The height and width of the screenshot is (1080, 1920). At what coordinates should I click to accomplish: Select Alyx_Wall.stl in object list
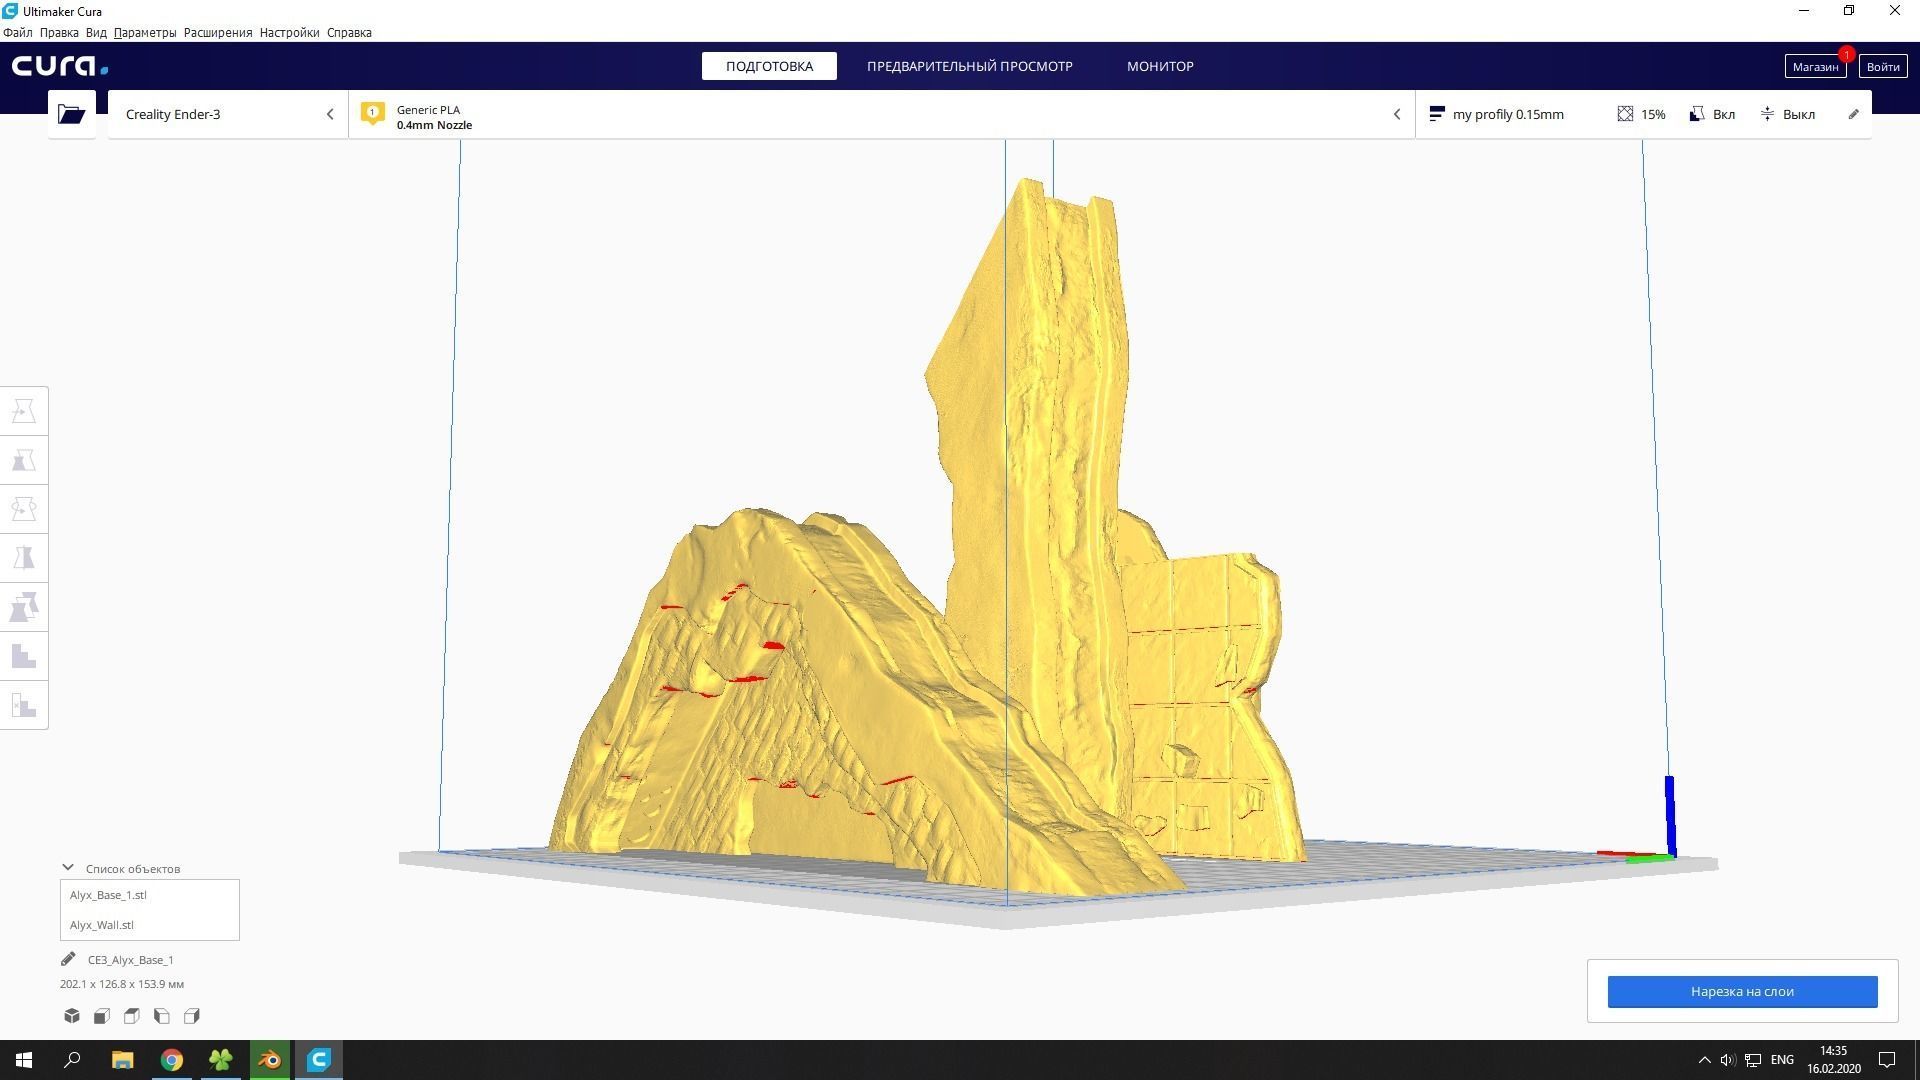102,925
